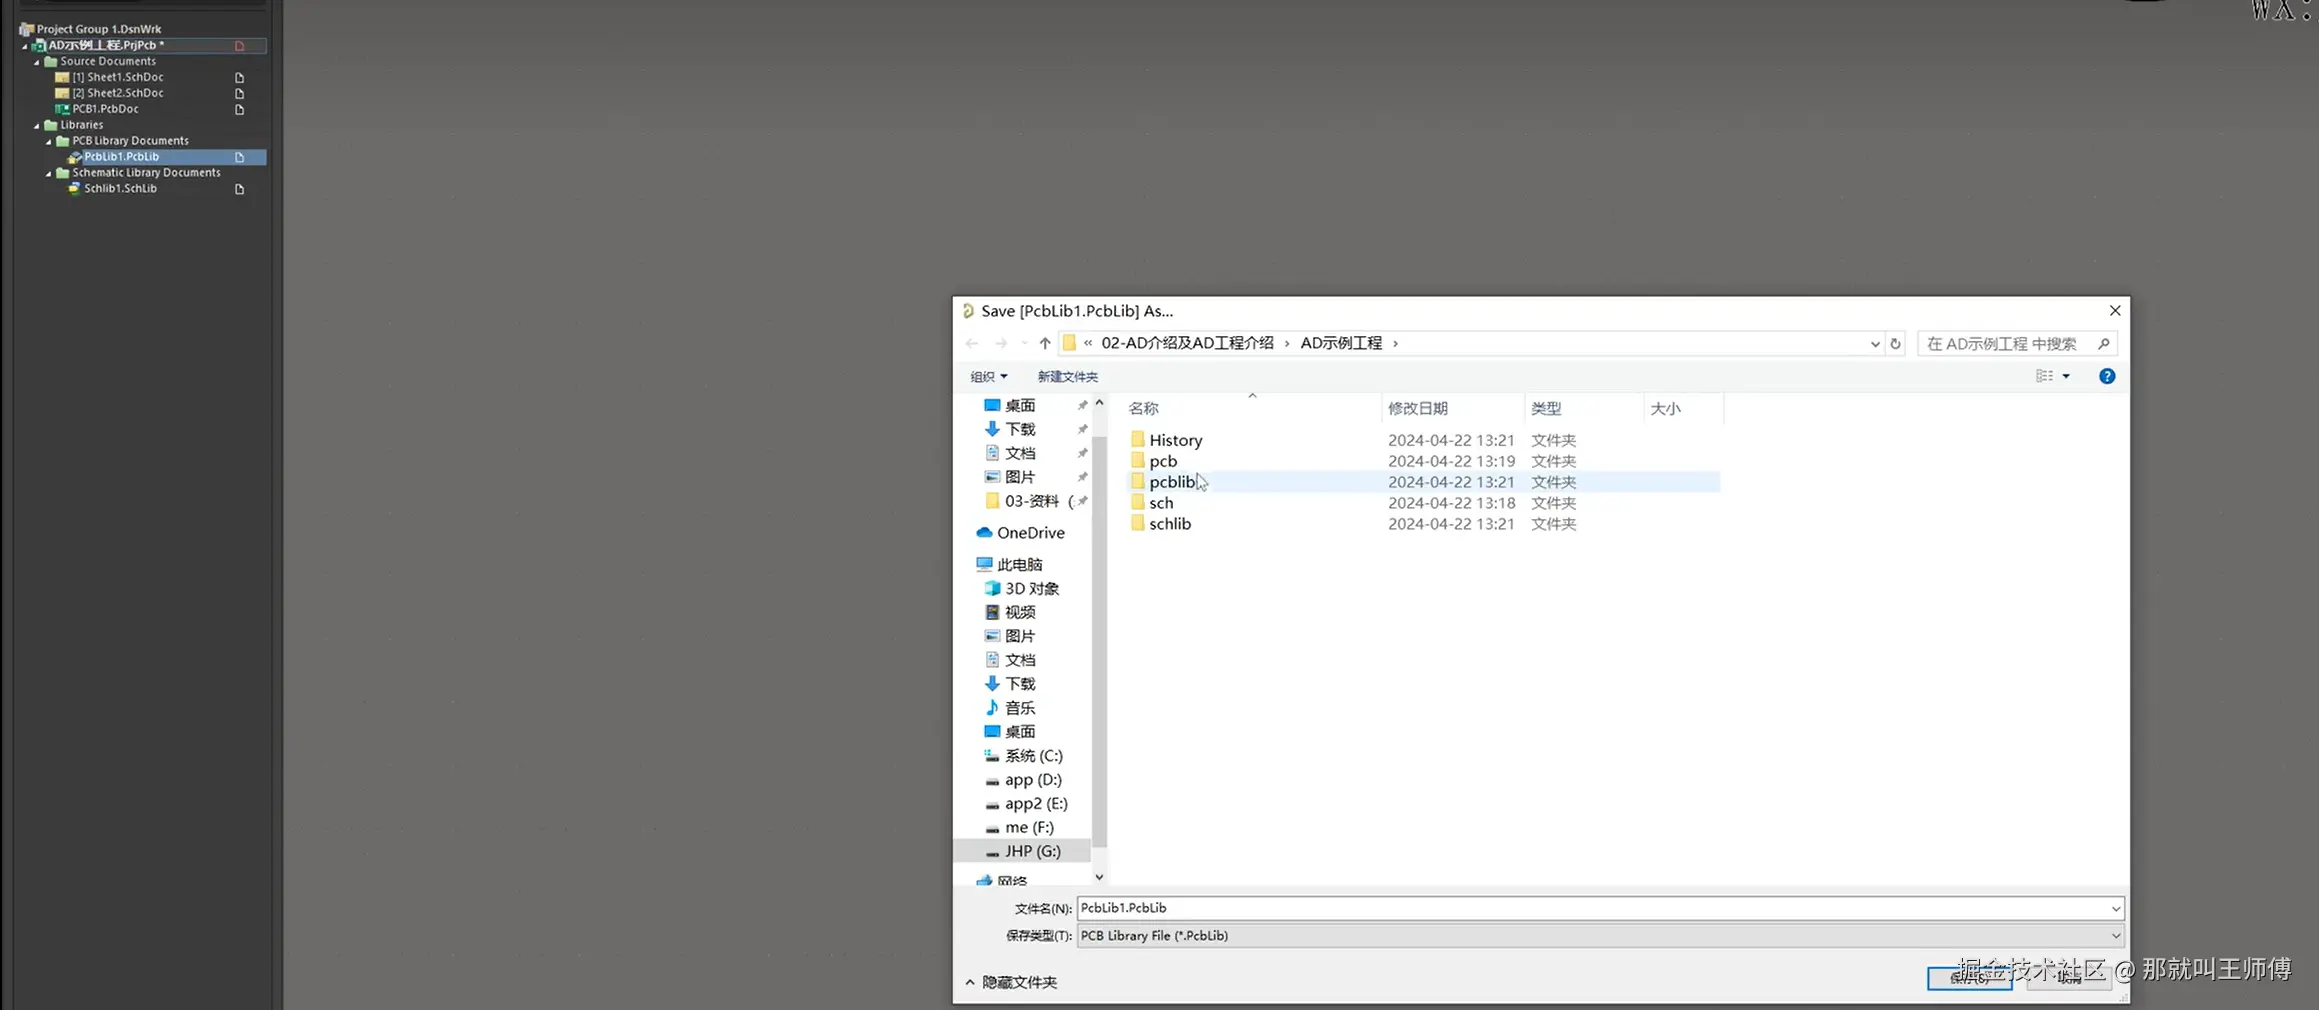Image resolution: width=2319 pixels, height=1010 pixels.
Task: Sort files by 名称 column header
Action: [1143, 409]
